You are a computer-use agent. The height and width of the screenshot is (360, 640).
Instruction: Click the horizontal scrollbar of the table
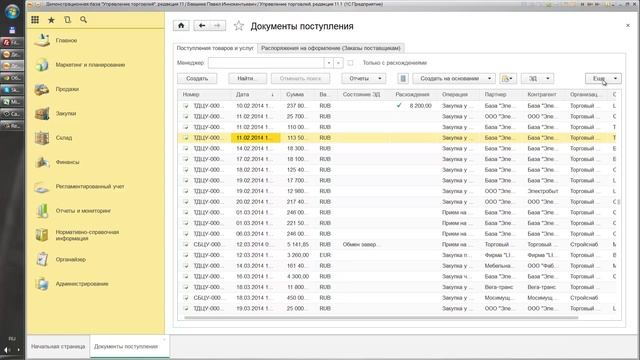coord(381,317)
